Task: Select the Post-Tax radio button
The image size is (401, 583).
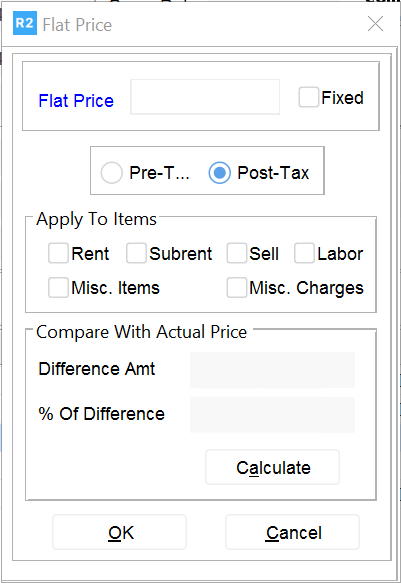Action: 220,173
